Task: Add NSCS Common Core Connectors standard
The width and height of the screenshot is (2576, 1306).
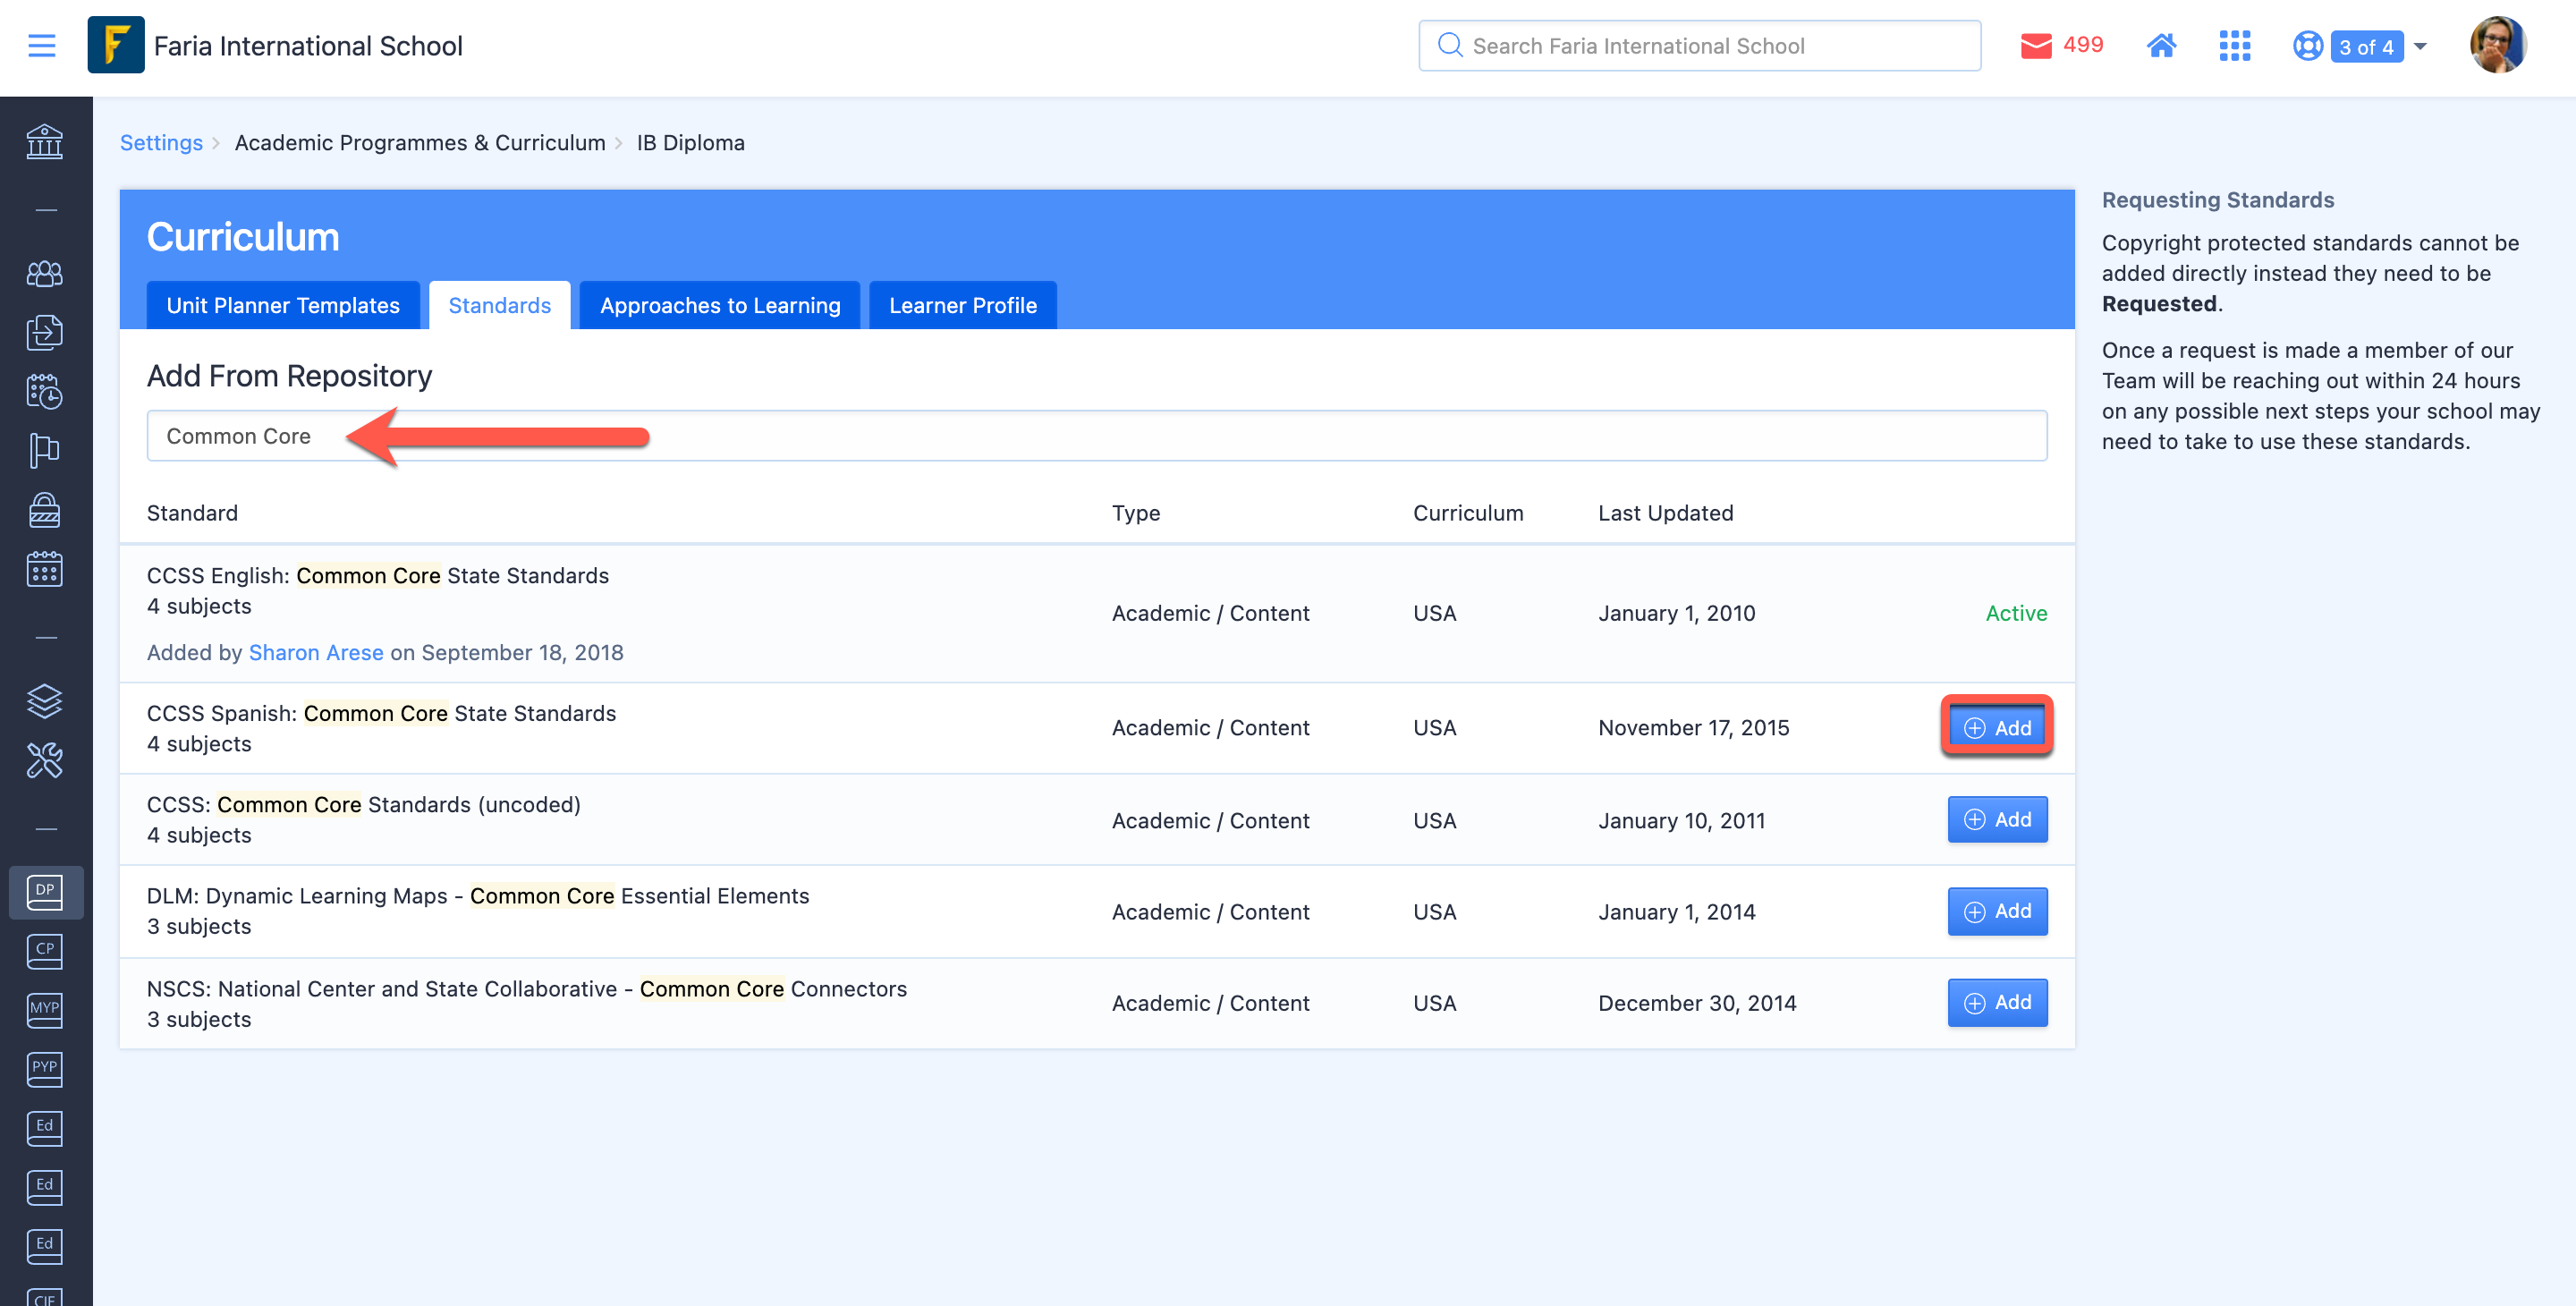Action: [x=1997, y=1002]
